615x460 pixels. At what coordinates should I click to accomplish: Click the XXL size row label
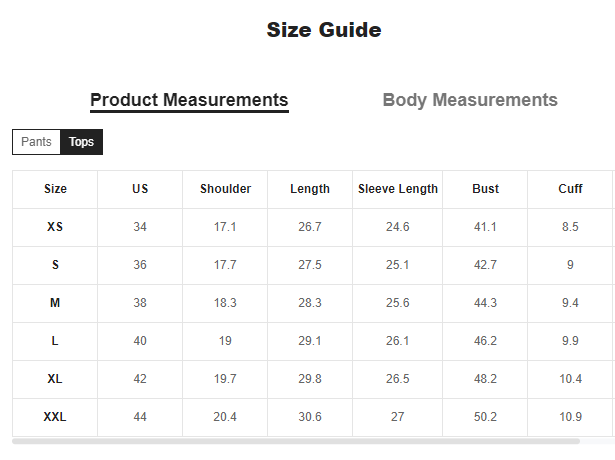click(x=55, y=417)
